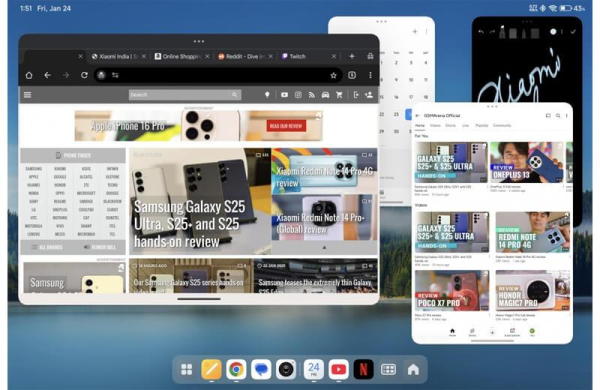This screenshot has width=600, height=390.
Task: Launch Chrome from the dock
Action: point(236,369)
